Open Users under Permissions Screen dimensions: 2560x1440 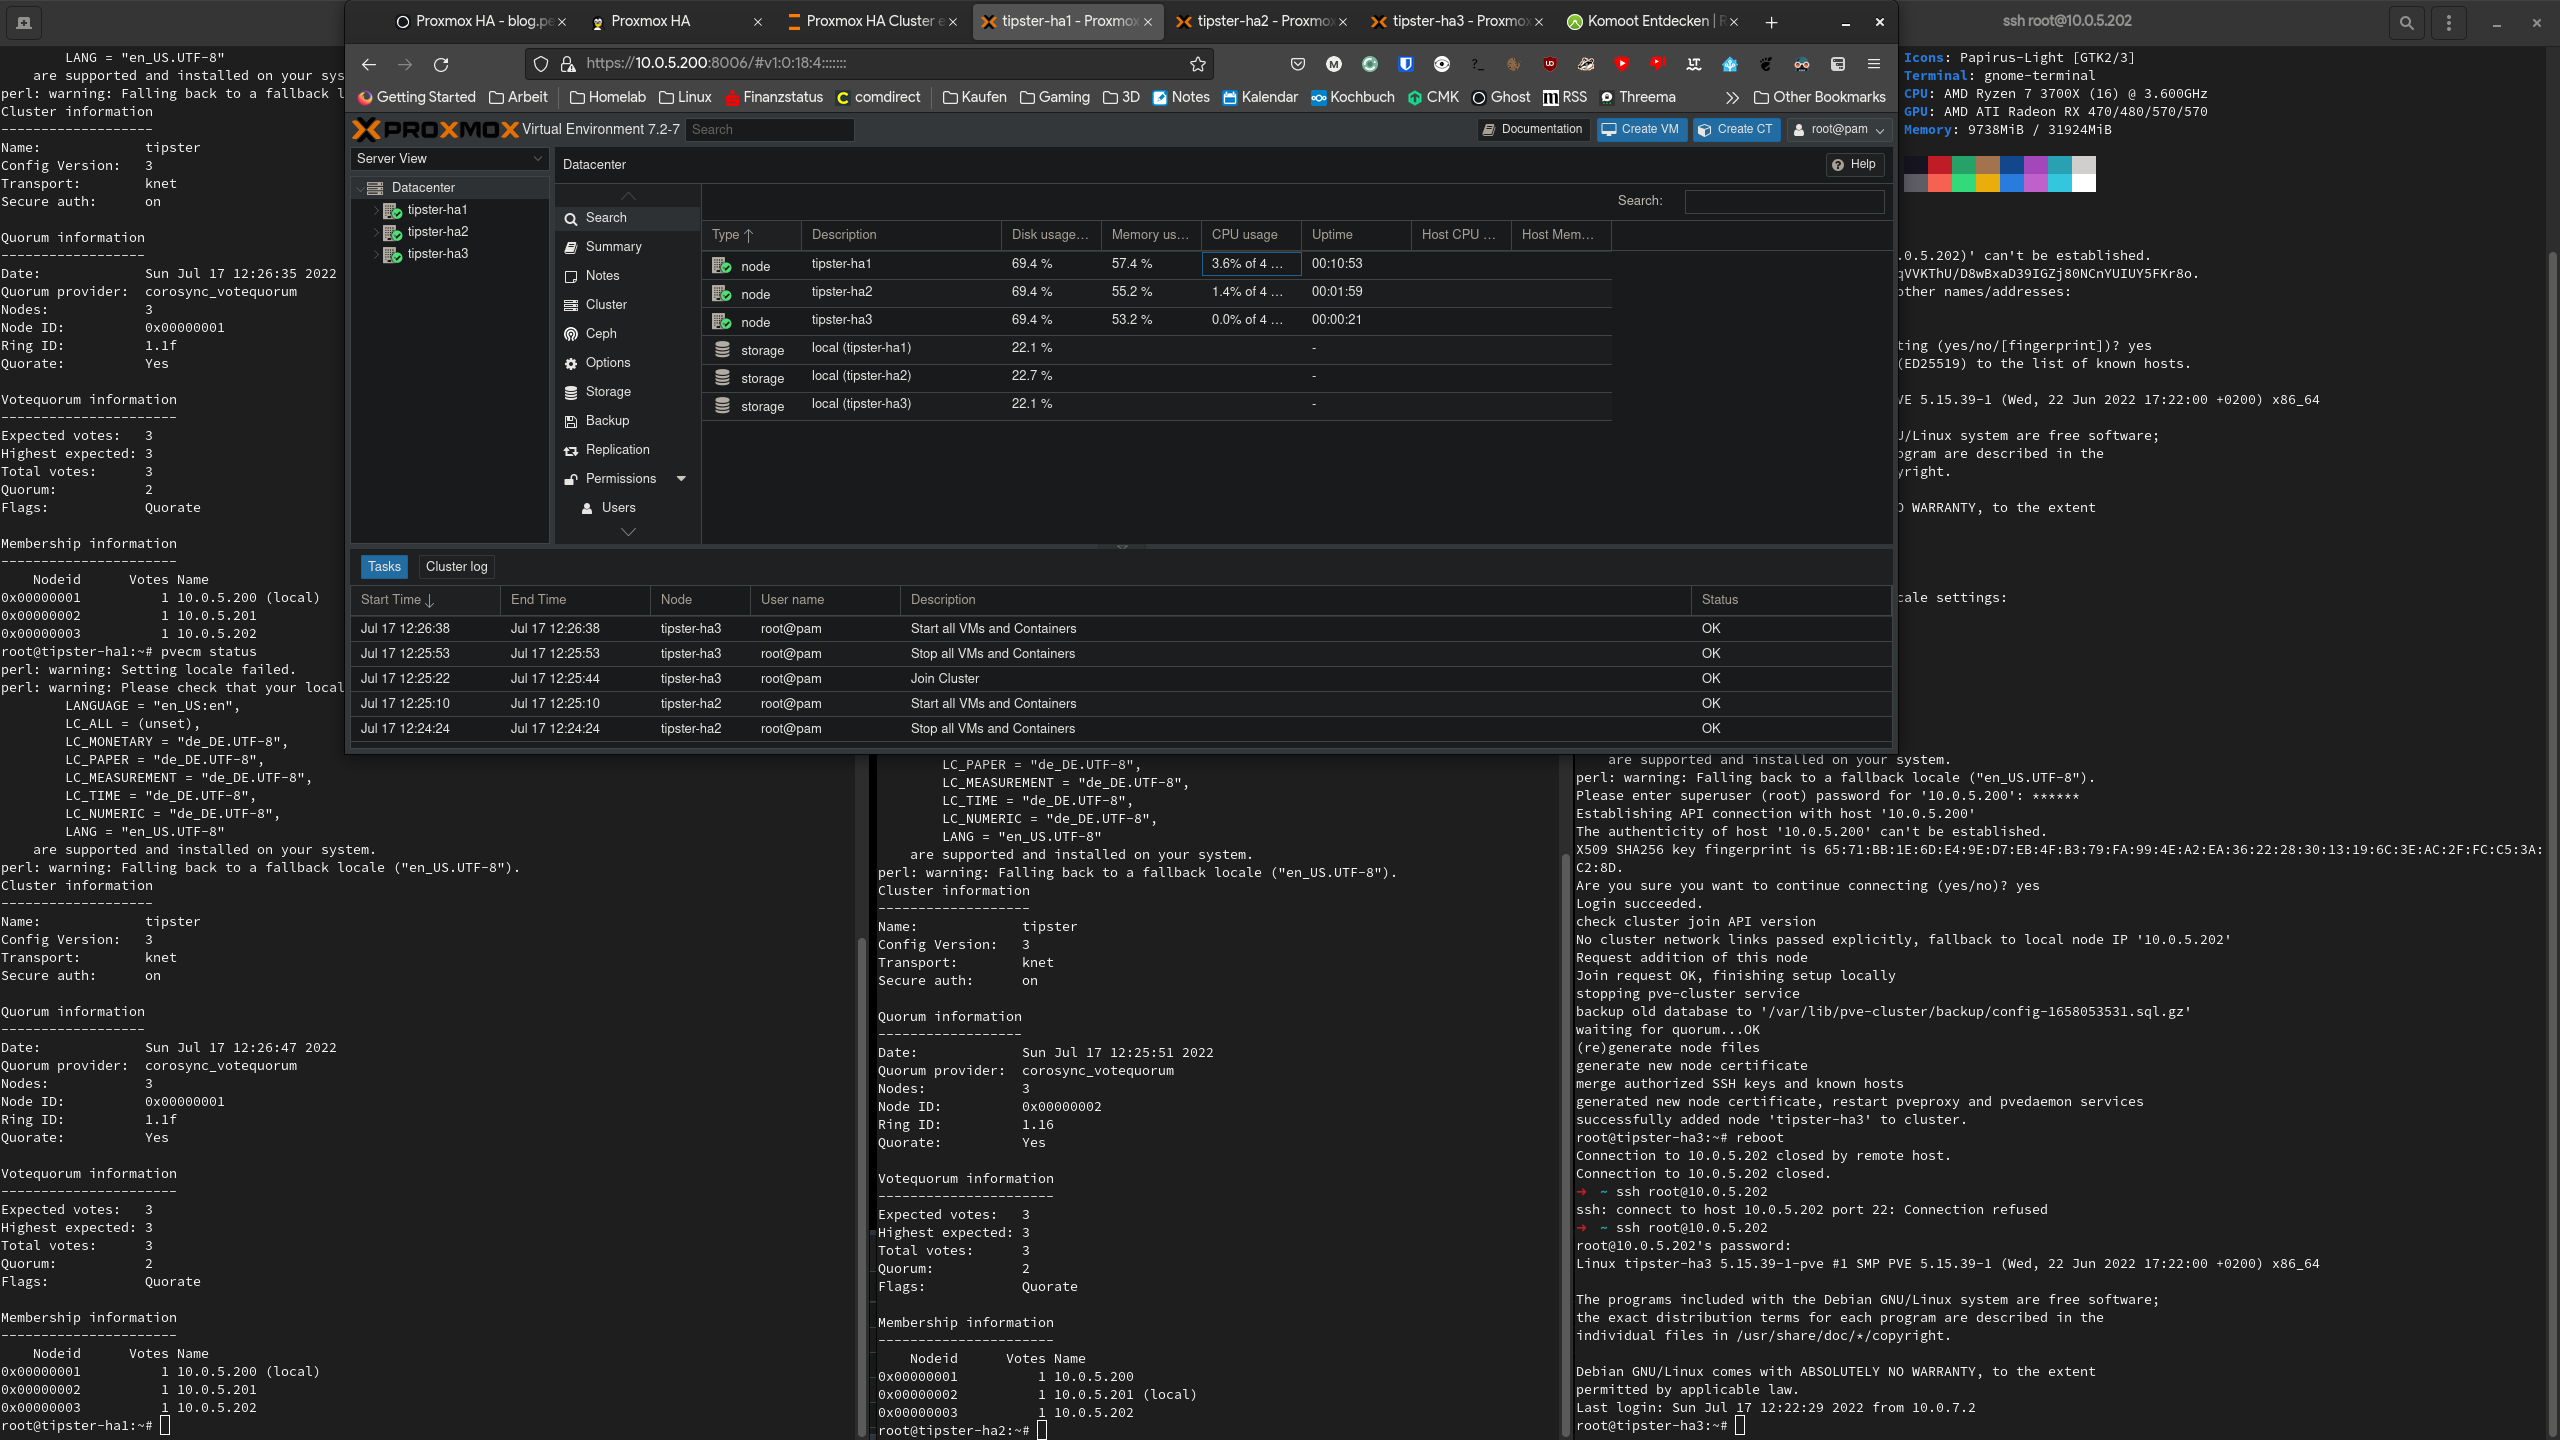[x=626, y=508]
